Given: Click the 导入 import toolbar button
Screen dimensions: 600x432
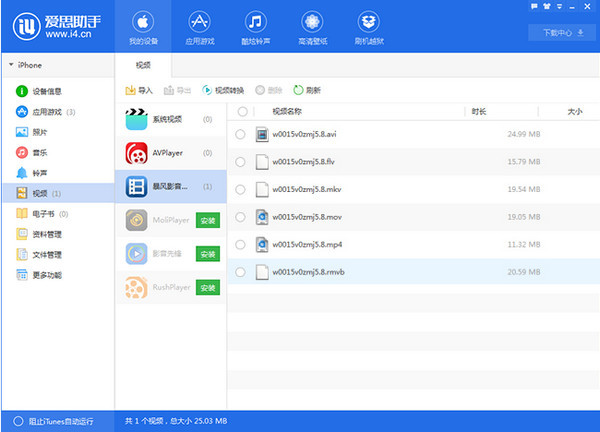Looking at the screenshot, I should tap(139, 90).
